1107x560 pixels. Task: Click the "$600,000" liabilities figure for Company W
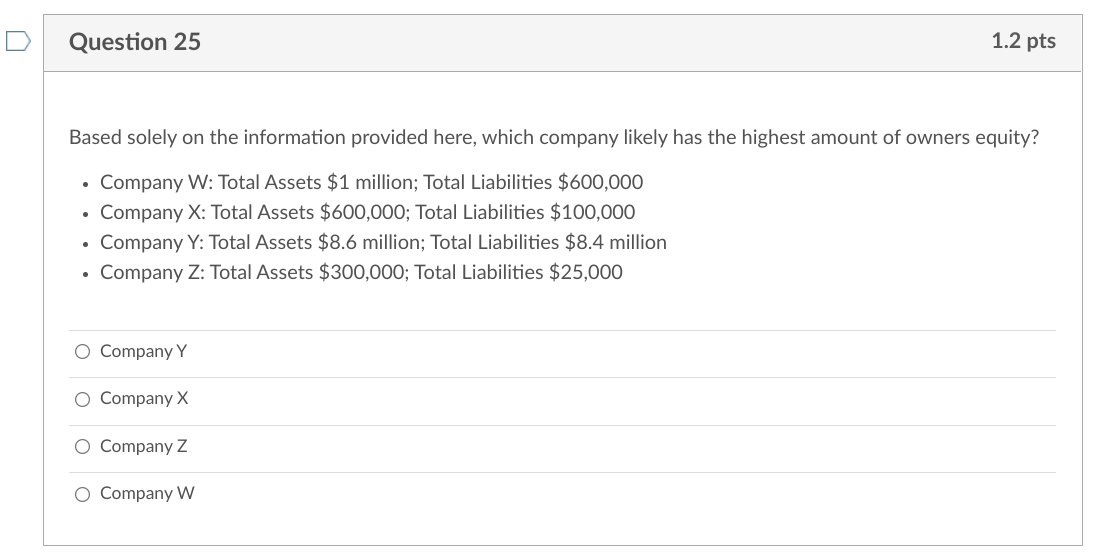coord(600,182)
